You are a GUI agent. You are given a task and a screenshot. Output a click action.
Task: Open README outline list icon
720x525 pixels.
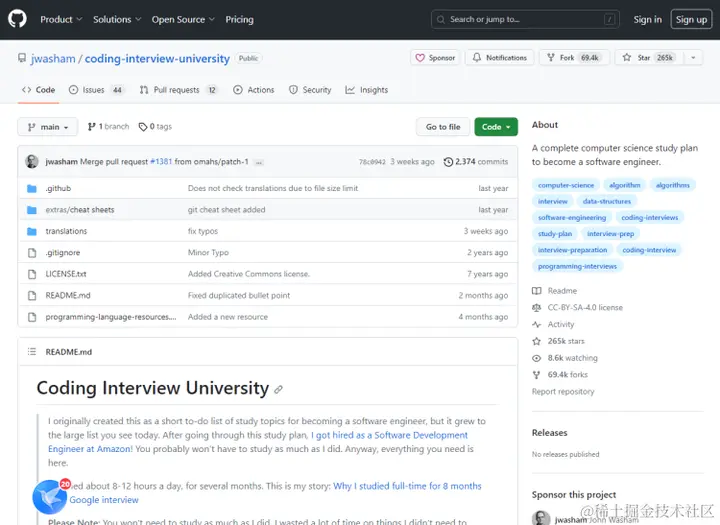pos(32,352)
